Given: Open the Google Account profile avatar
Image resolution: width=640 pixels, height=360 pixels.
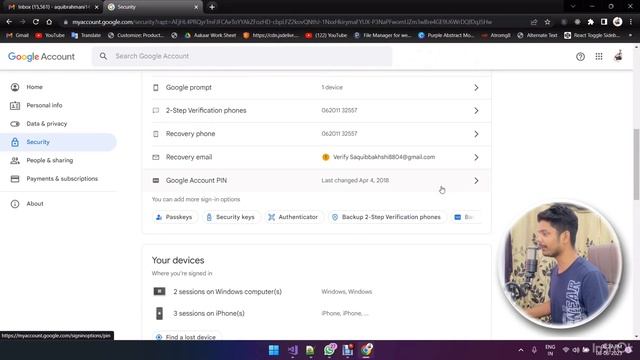Looking at the screenshot, I should (618, 56).
